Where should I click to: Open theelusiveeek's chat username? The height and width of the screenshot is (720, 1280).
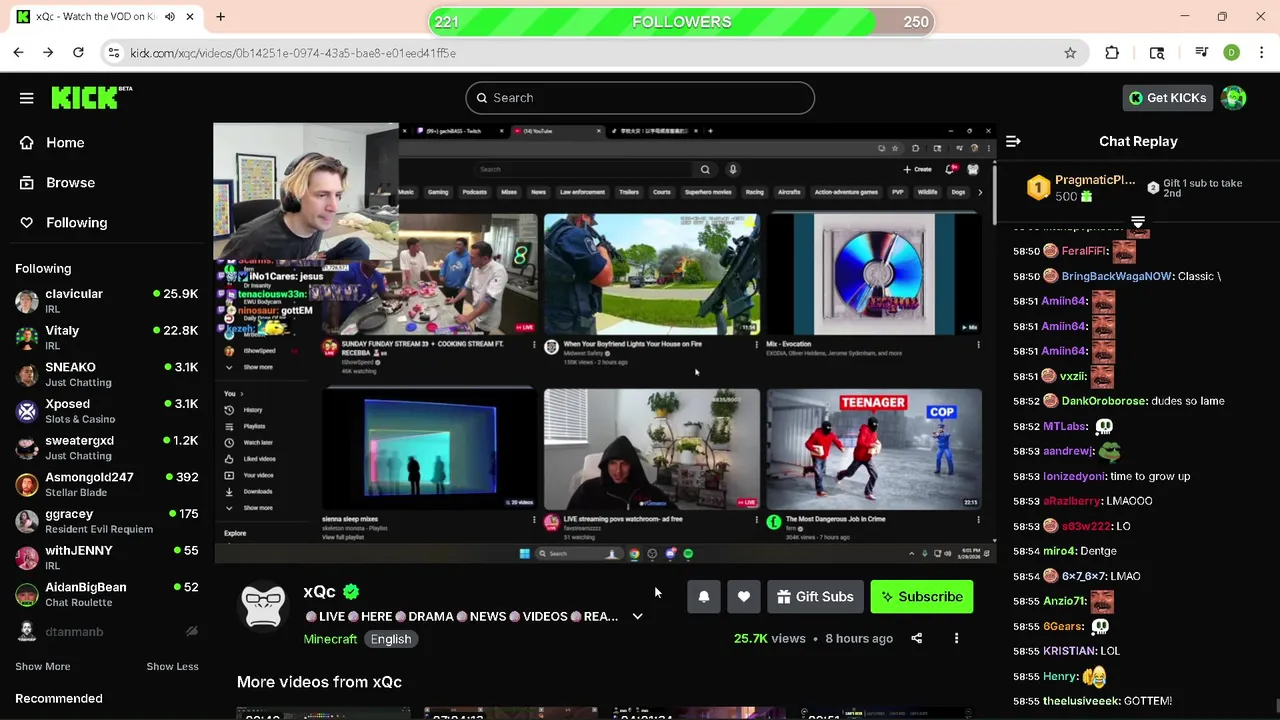1081,701
